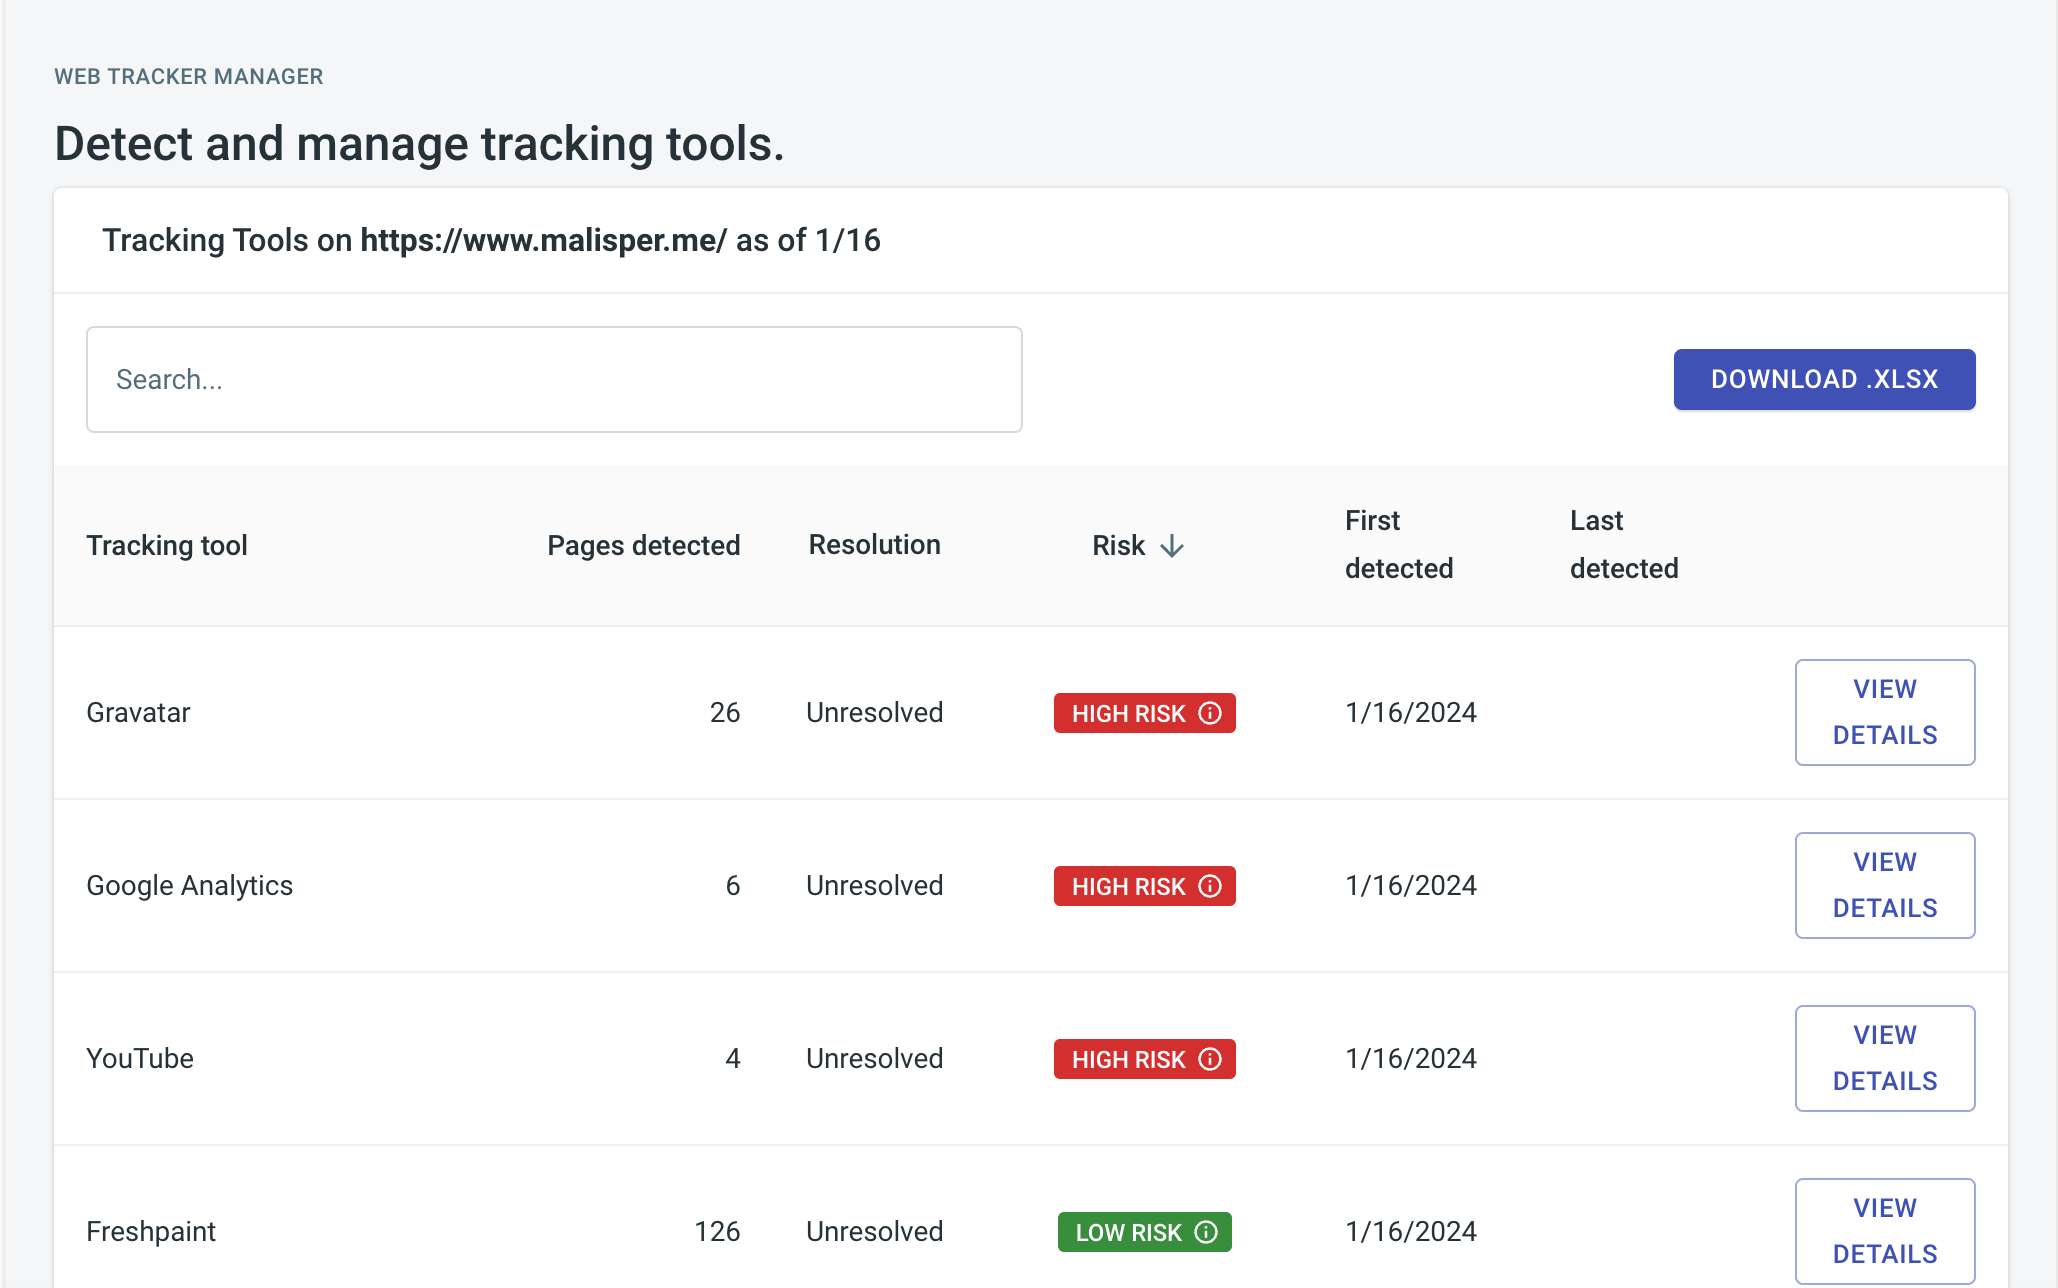Sort by the Pages detected column
Image resolution: width=2058 pixels, height=1288 pixels.
click(x=643, y=545)
